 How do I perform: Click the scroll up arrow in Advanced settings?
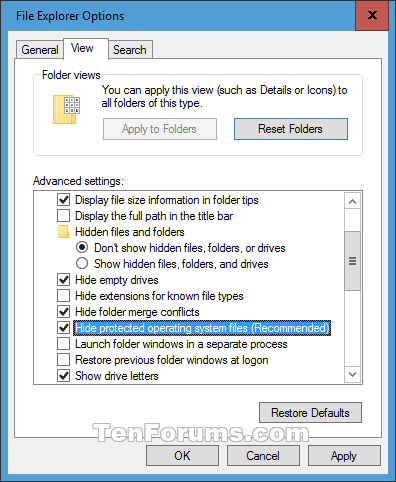click(x=352, y=201)
